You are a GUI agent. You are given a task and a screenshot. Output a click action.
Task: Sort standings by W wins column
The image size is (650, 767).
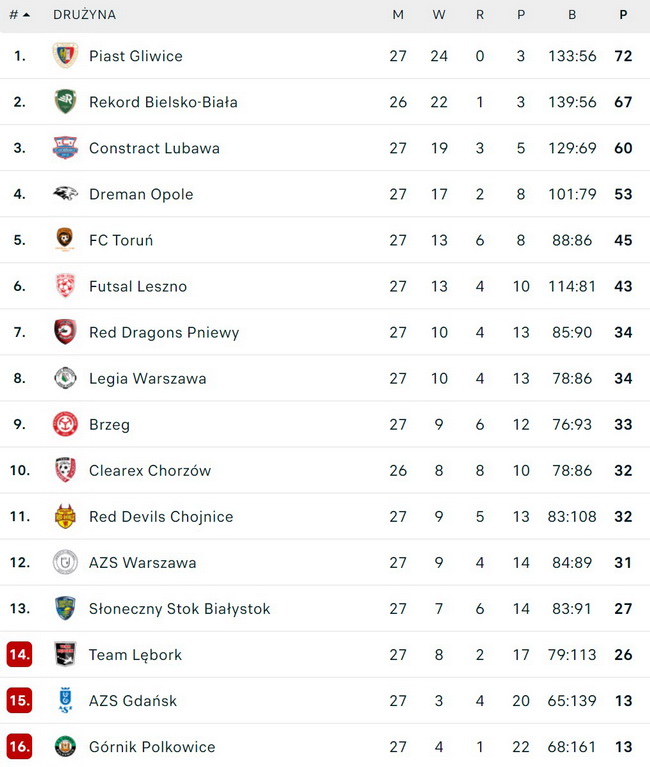[x=439, y=15]
